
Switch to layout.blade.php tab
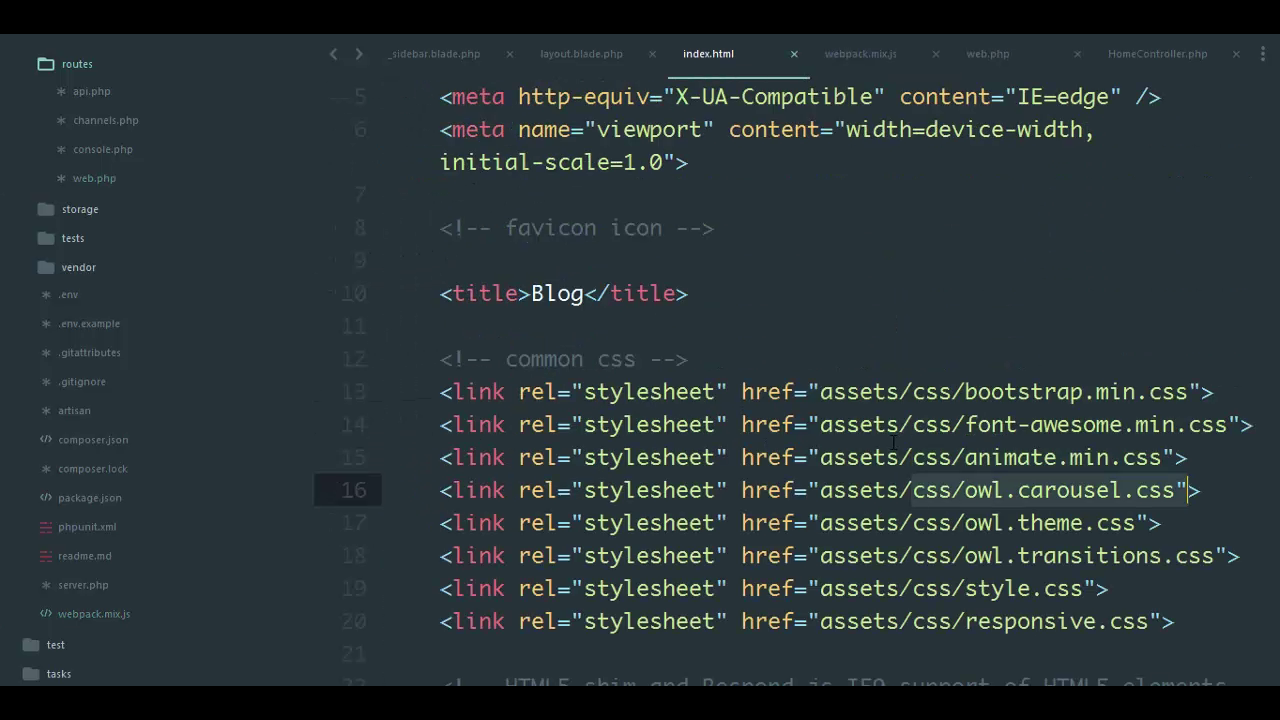[581, 54]
